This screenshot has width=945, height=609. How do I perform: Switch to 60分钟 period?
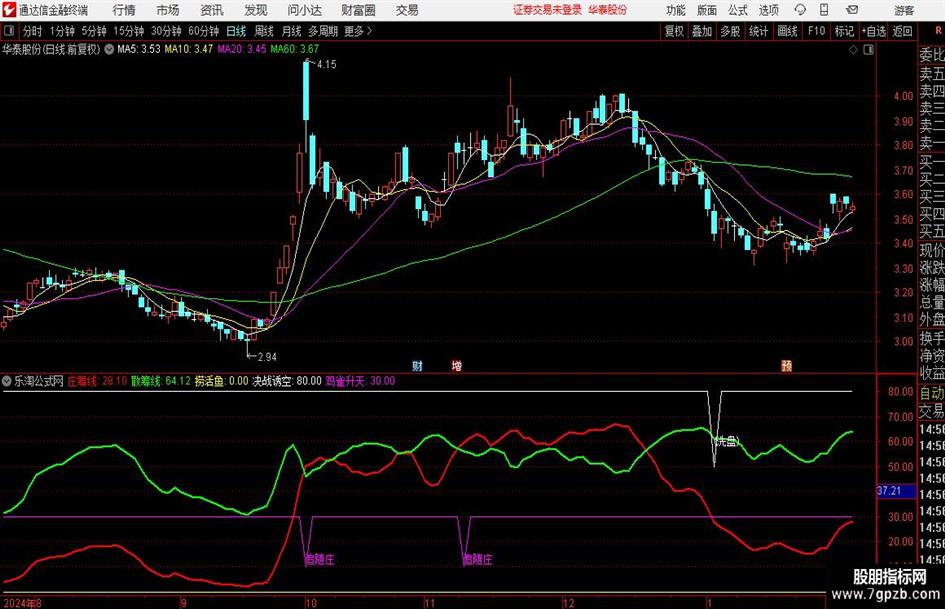tap(203, 31)
